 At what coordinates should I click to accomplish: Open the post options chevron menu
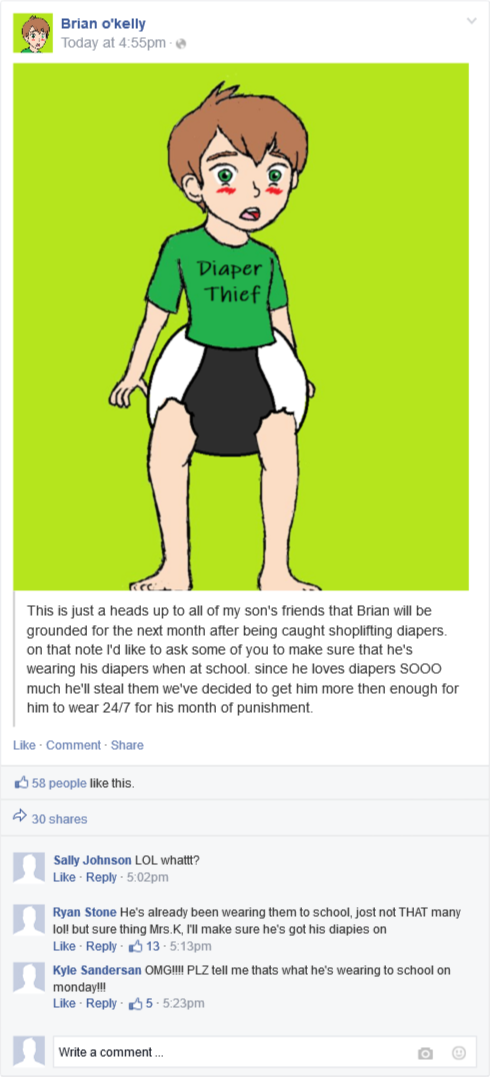pyautogui.click(x=471, y=21)
